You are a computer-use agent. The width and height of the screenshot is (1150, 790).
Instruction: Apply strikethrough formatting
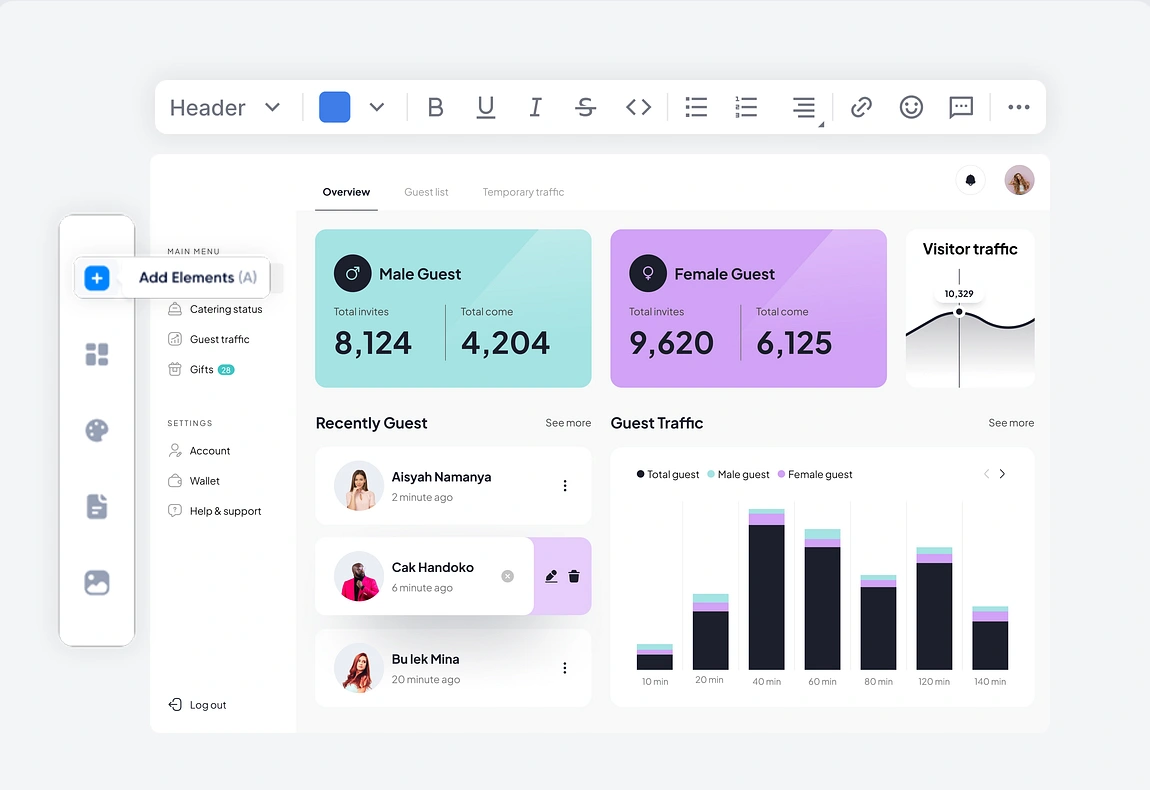click(x=586, y=108)
